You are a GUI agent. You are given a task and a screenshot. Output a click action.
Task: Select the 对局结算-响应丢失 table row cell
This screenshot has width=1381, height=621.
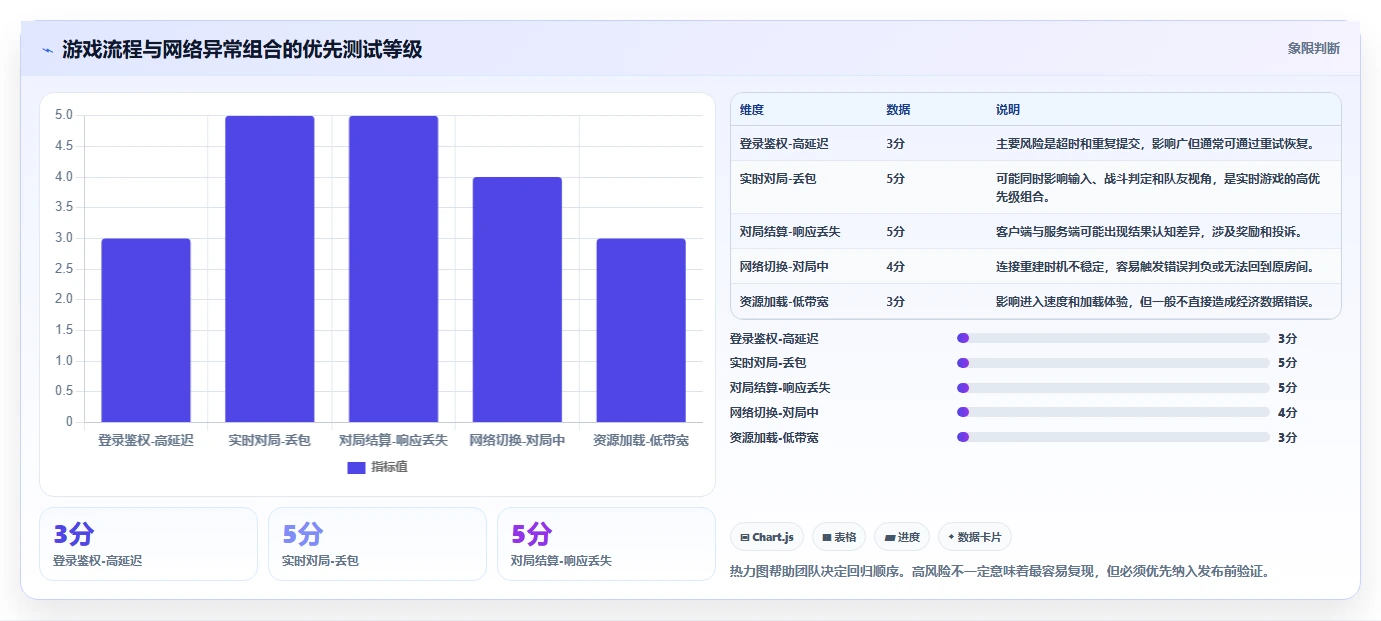coord(790,231)
